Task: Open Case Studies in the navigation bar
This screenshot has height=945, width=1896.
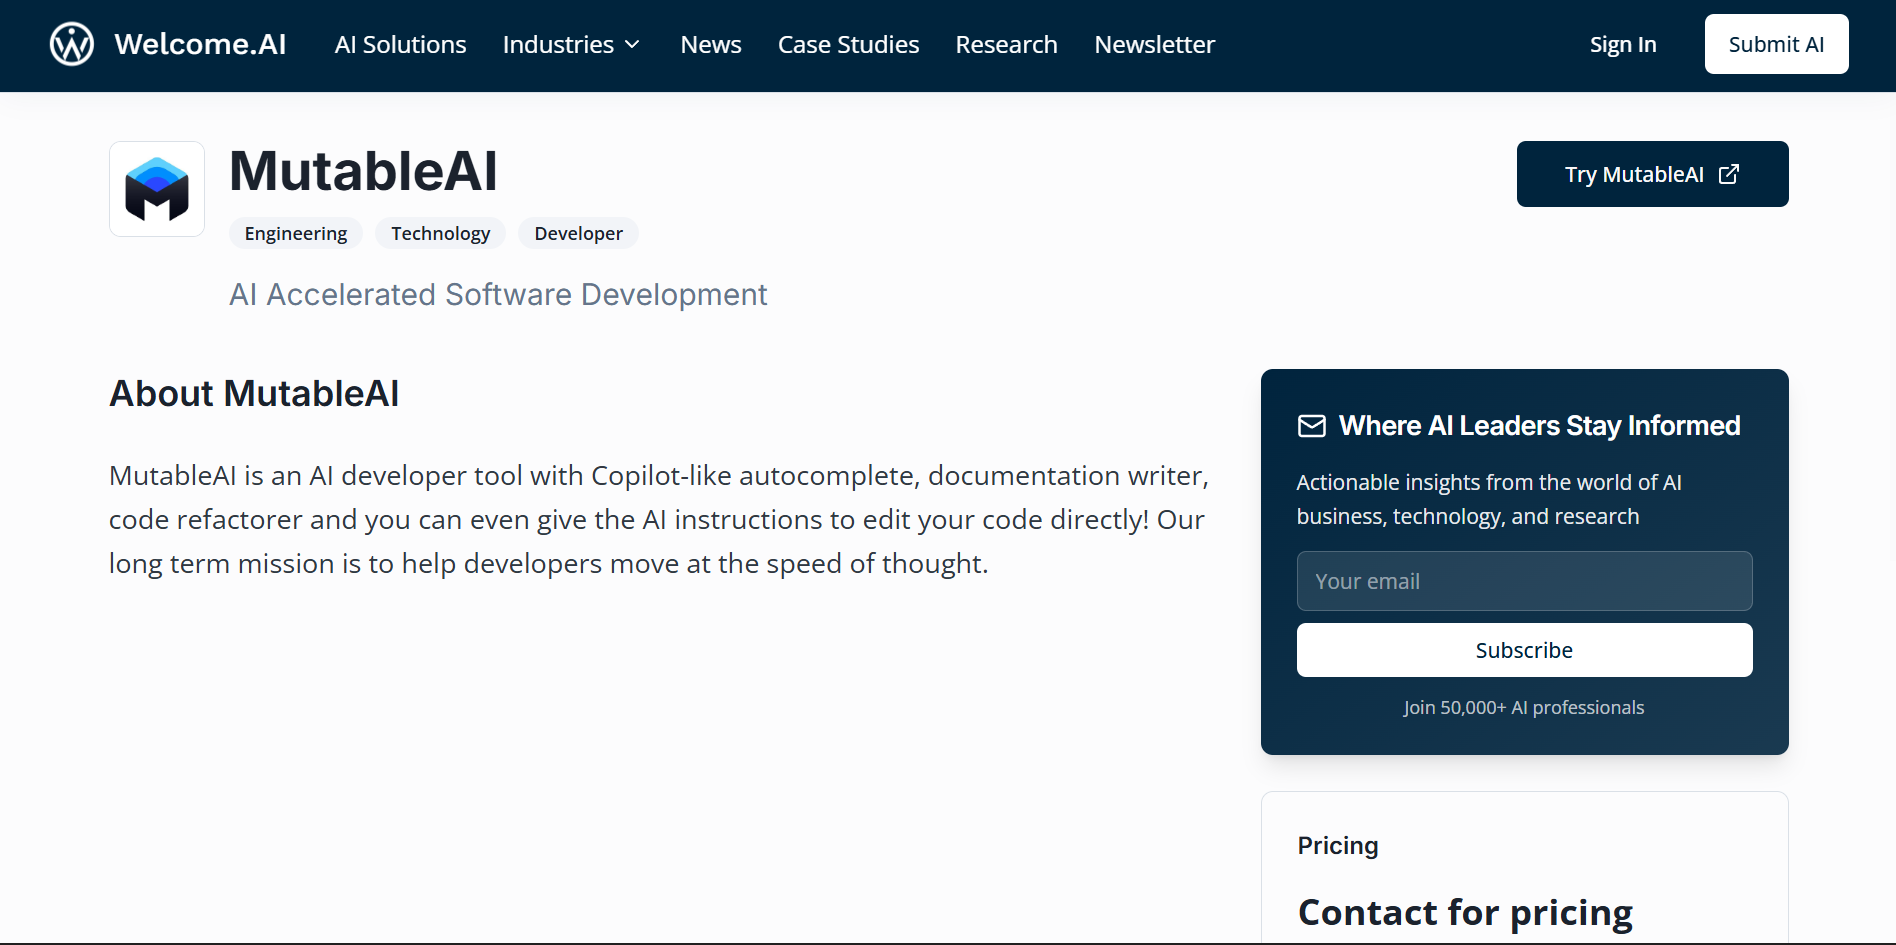Action: (x=848, y=45)
